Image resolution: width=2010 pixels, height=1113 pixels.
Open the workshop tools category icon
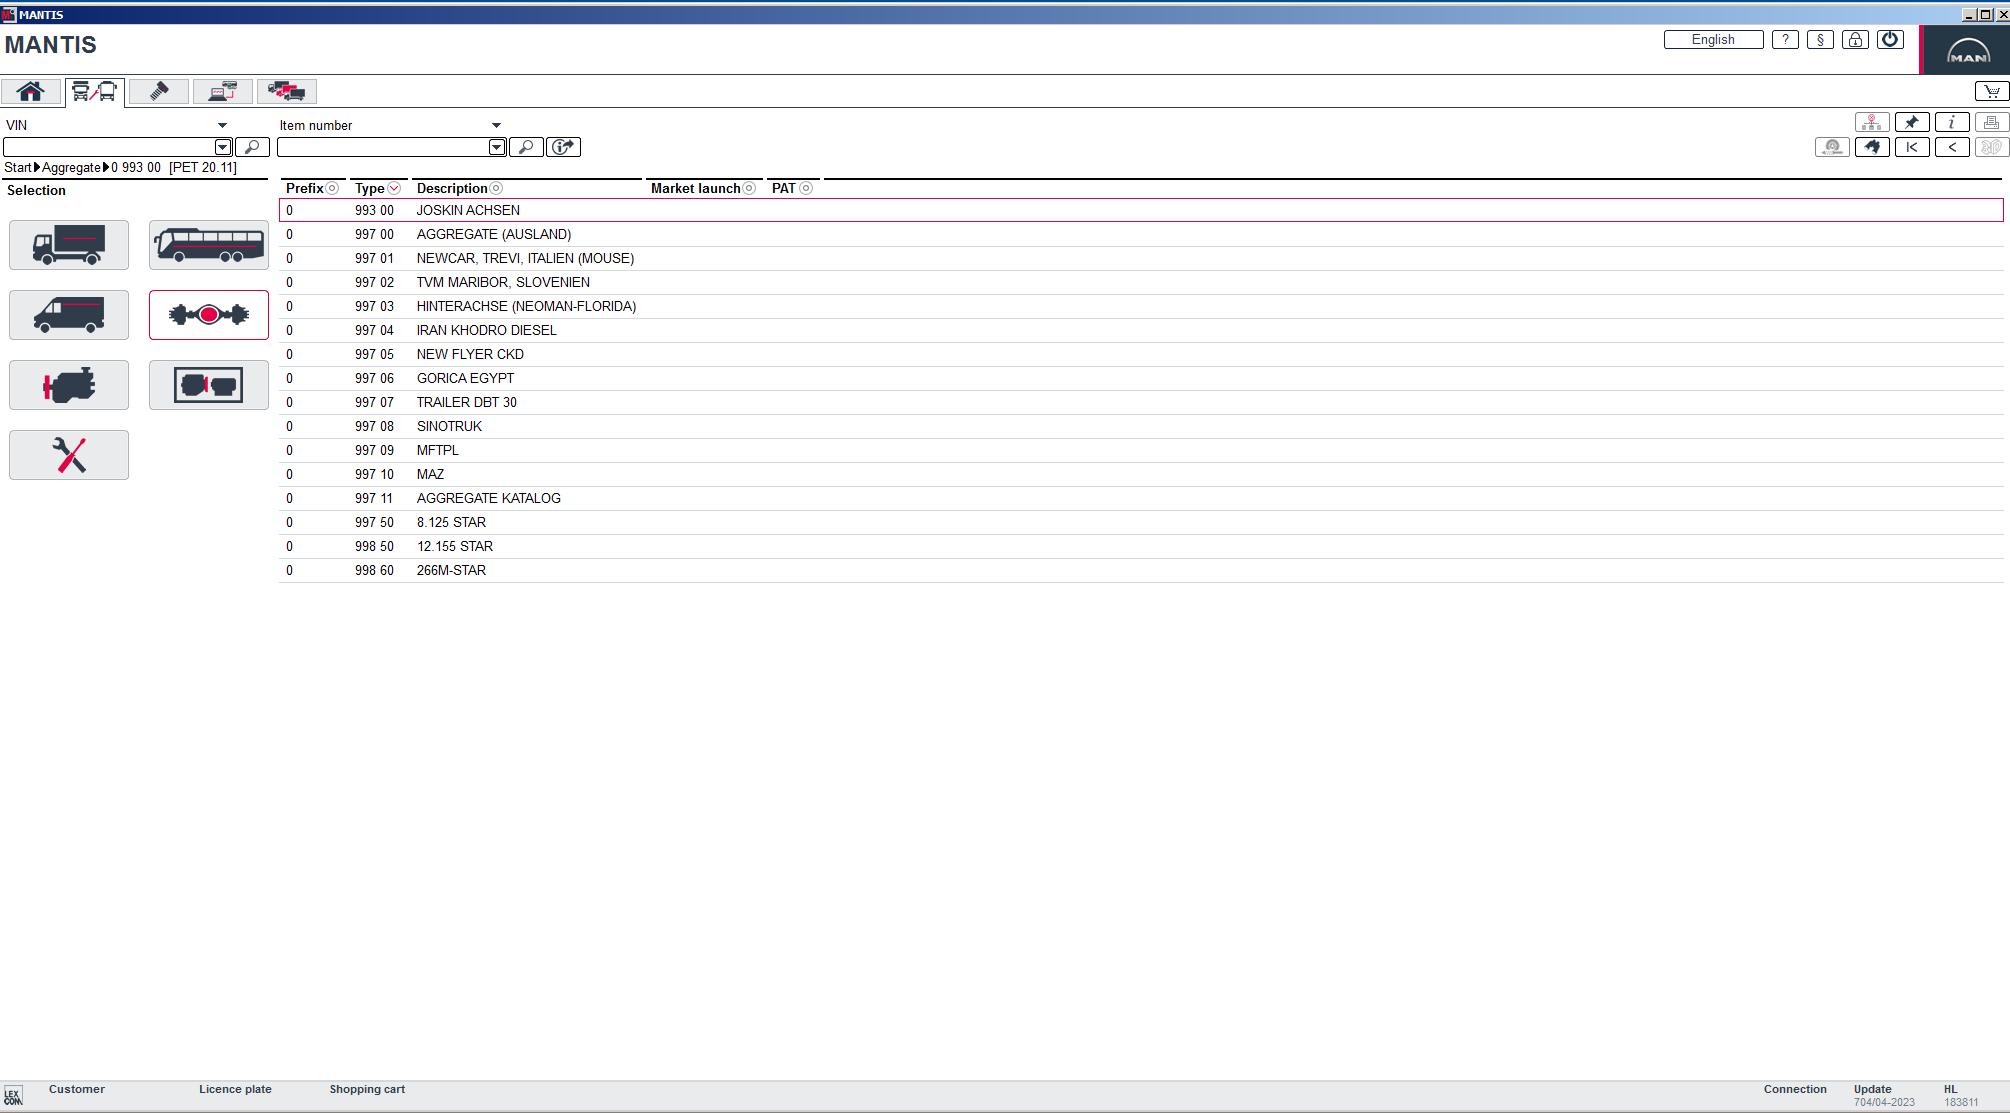[x=68, y=454]
